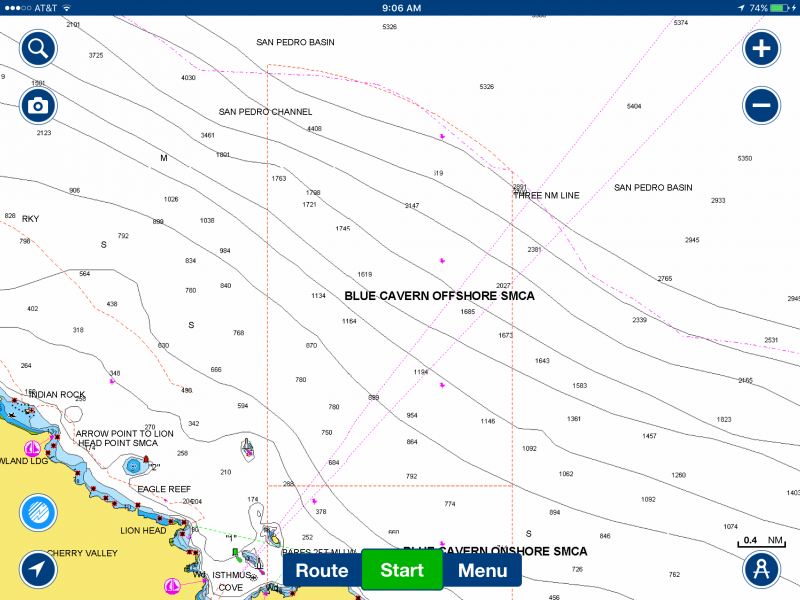Zoom in on the chart

760,47
